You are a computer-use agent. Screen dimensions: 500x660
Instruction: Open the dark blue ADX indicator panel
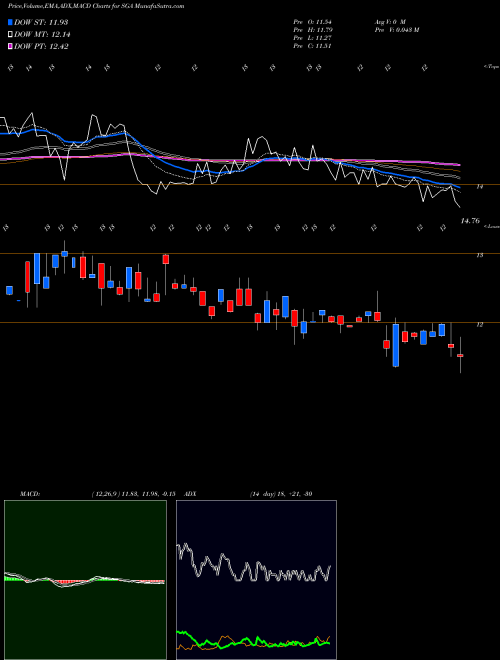pyautogui.click(x=256, y=580)
